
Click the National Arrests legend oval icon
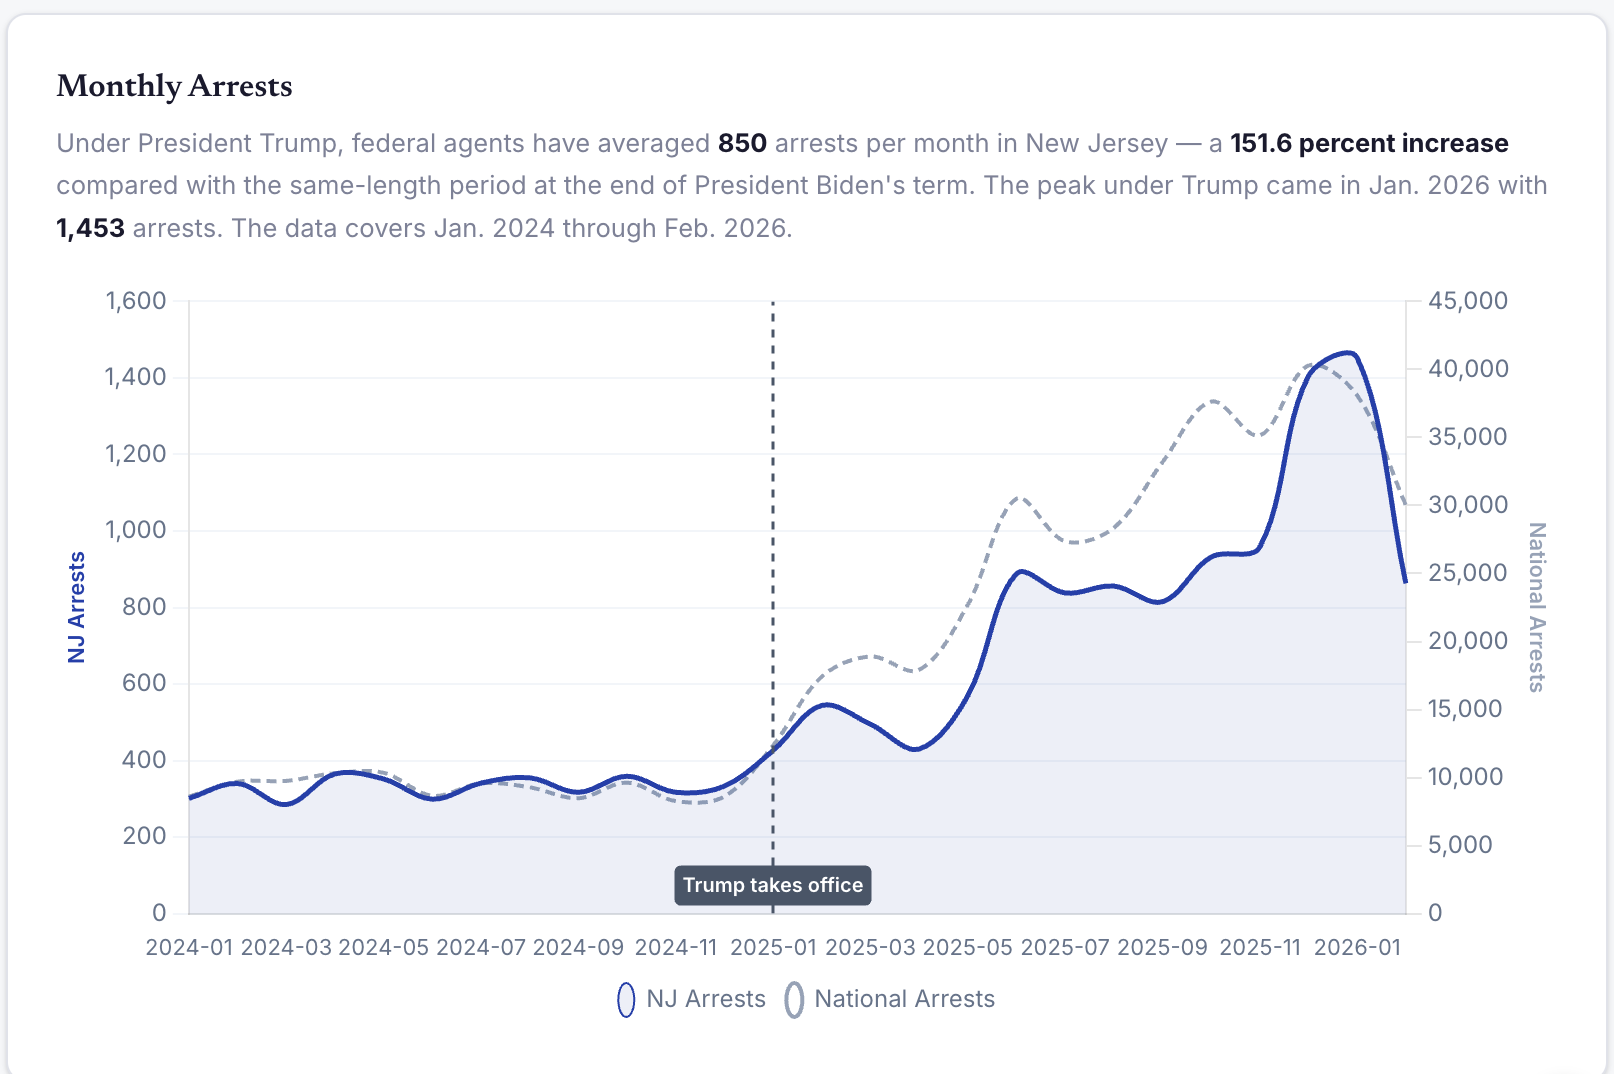[x=794, y=1000]
